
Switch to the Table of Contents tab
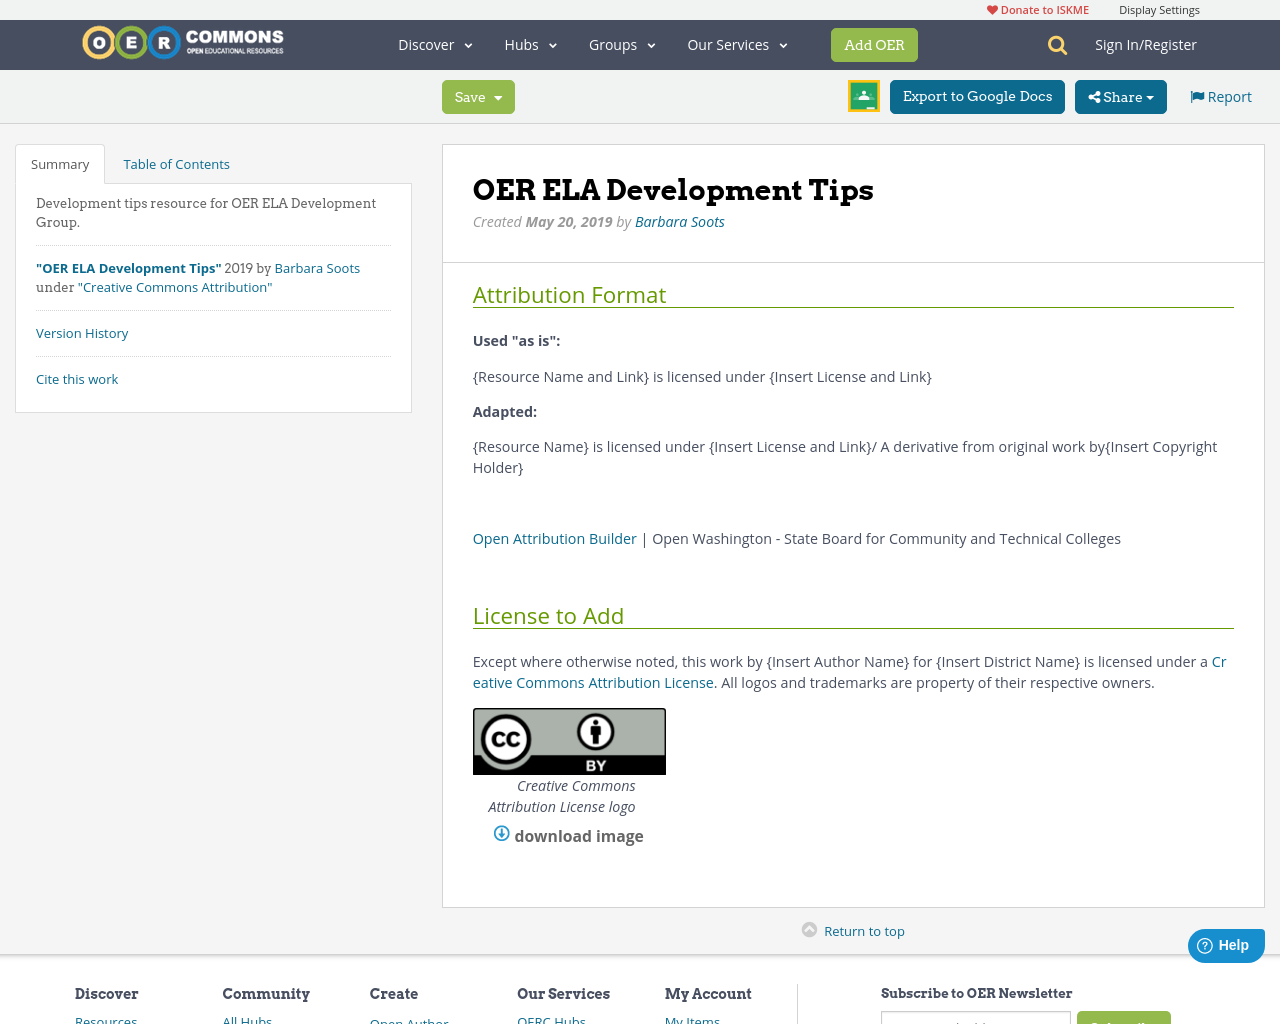176,164
